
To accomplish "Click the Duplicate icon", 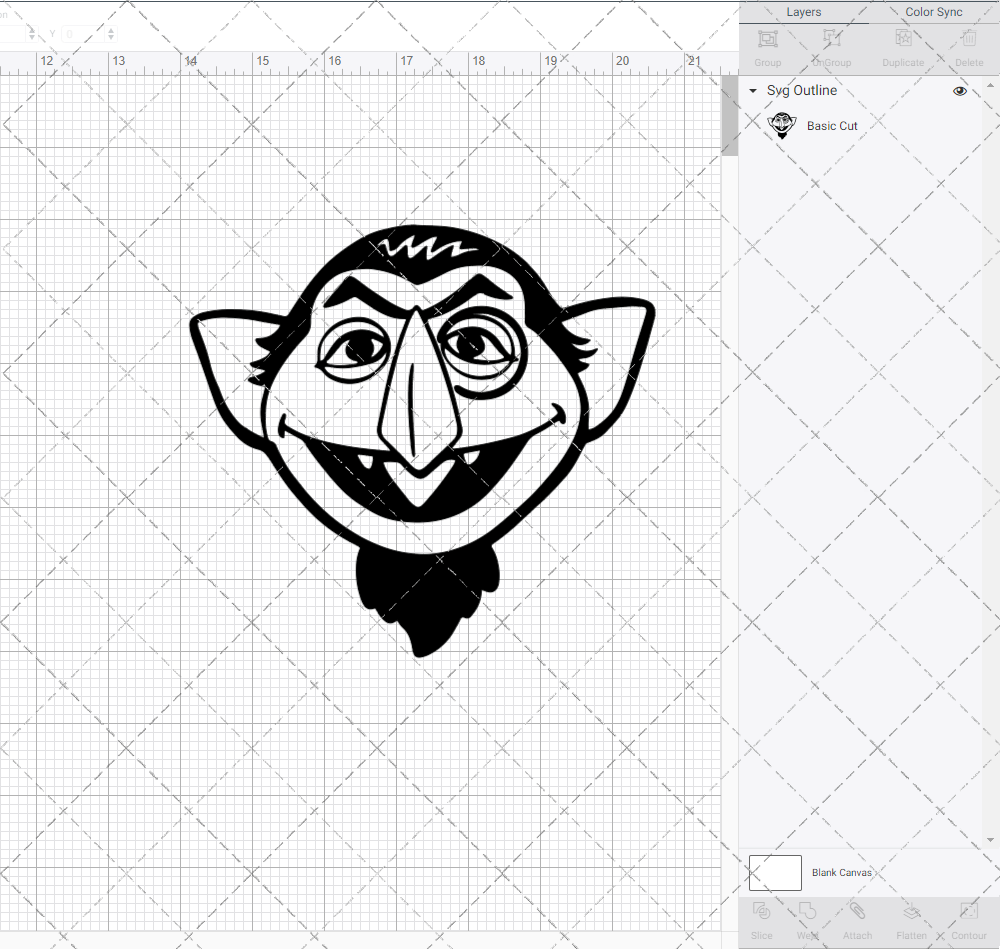I will click(902, 45).
